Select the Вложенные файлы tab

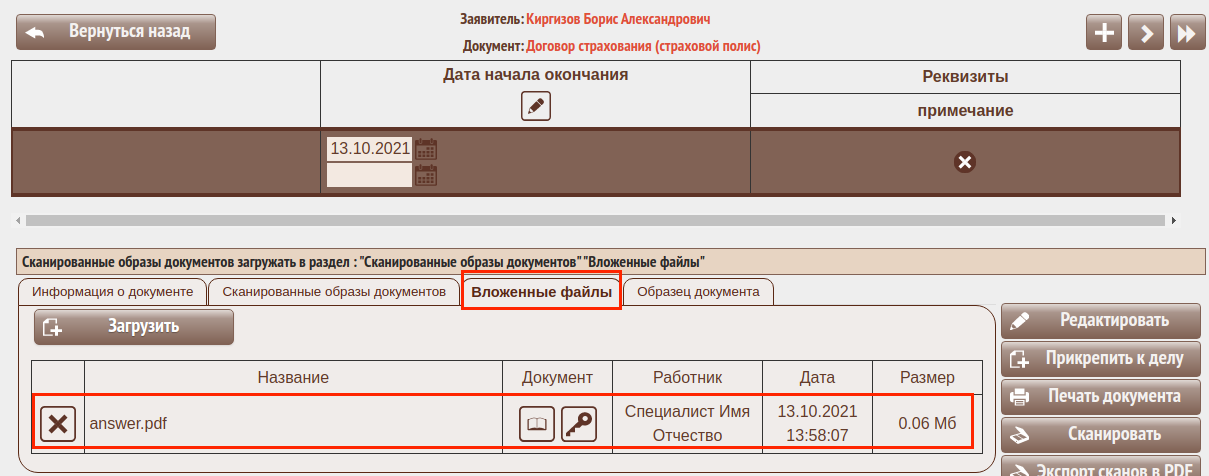coord(541,292)
